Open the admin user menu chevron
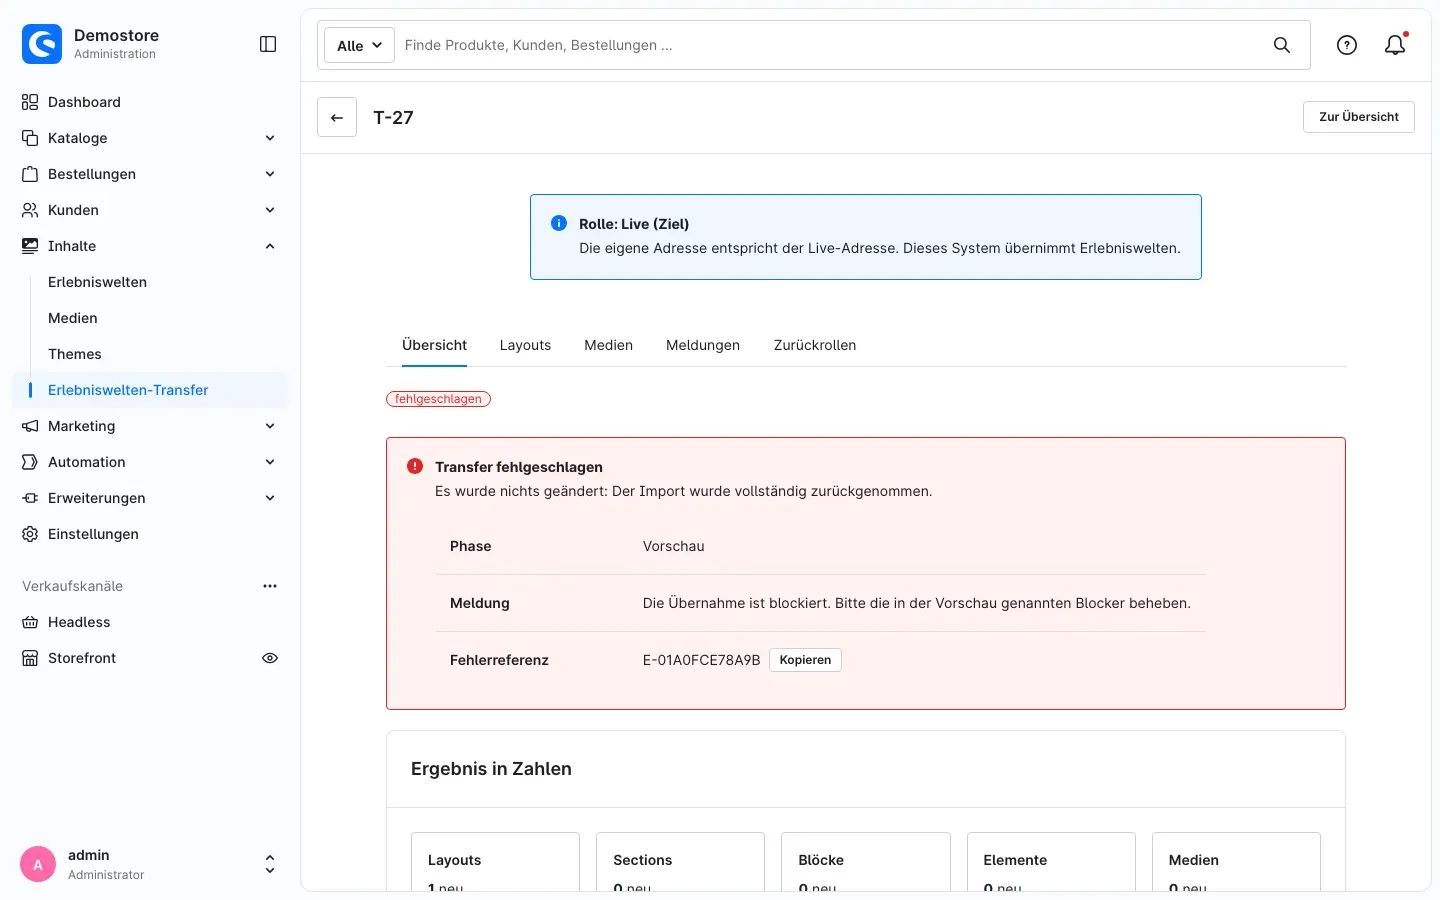1440x900 pixels. 270,865
